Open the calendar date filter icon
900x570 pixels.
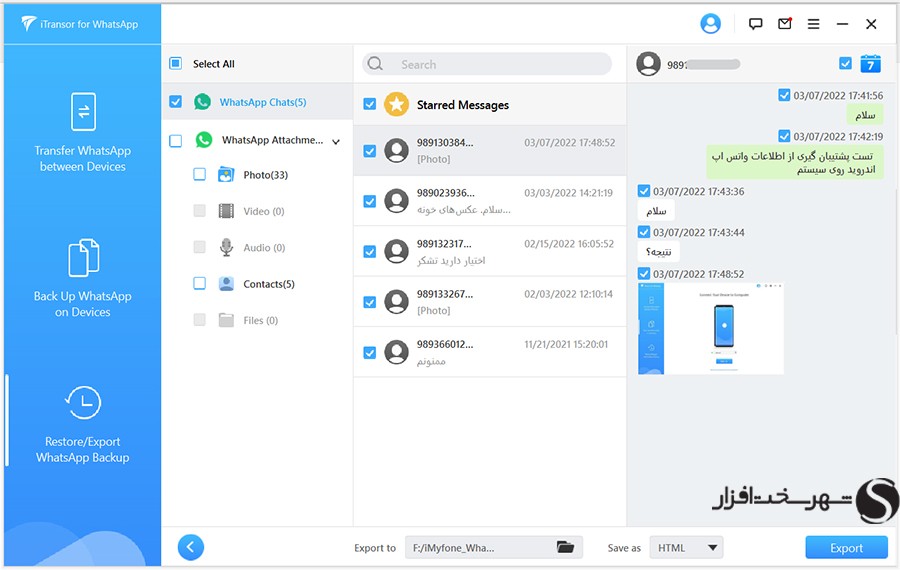(870, 64)
